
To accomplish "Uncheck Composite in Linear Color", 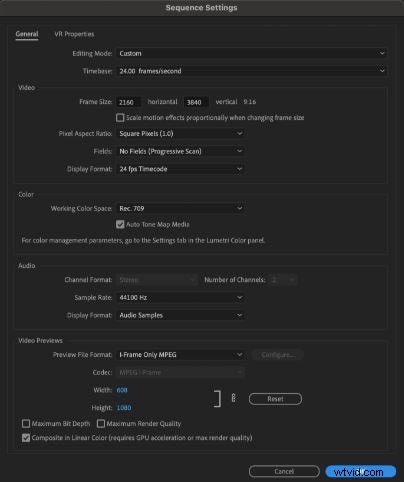I will tap(26, 438).
